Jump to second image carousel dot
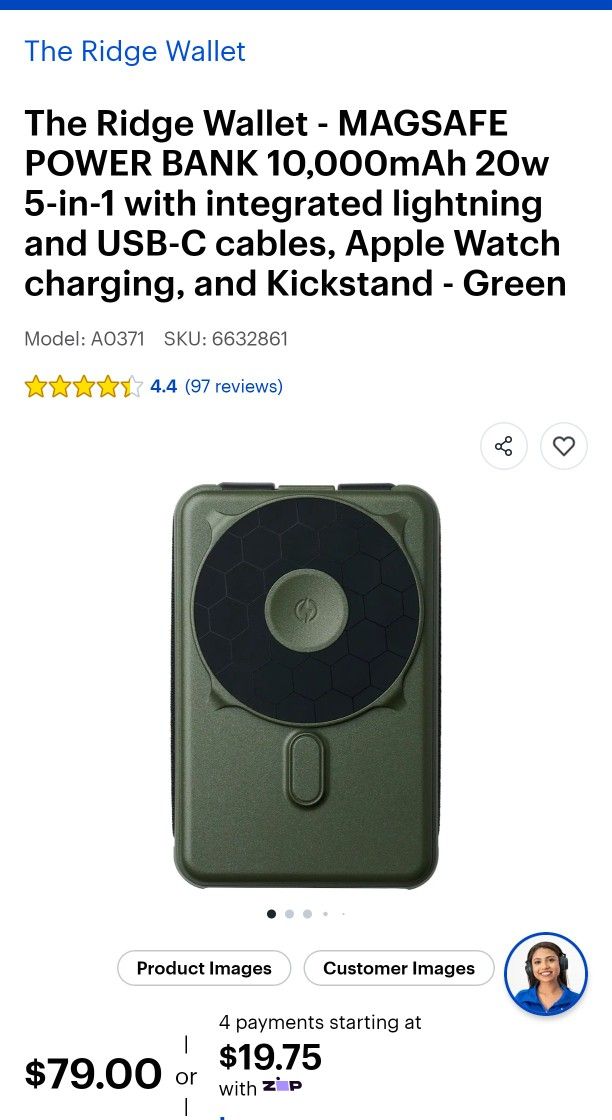 tap(289, 914)
